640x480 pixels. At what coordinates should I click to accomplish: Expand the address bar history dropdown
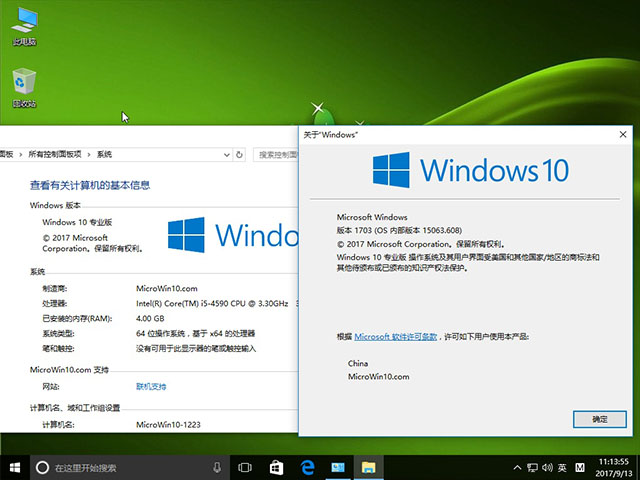227,155
